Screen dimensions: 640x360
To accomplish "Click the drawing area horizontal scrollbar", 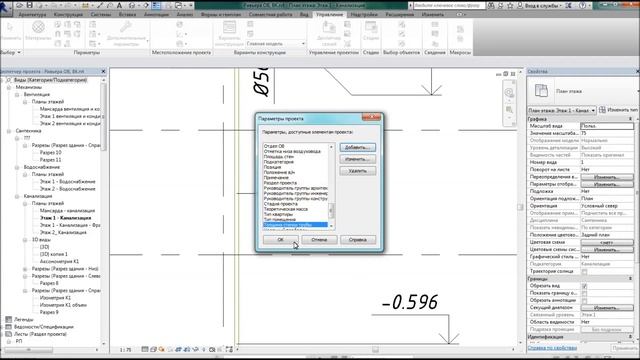I will click(x=375, y=349).
